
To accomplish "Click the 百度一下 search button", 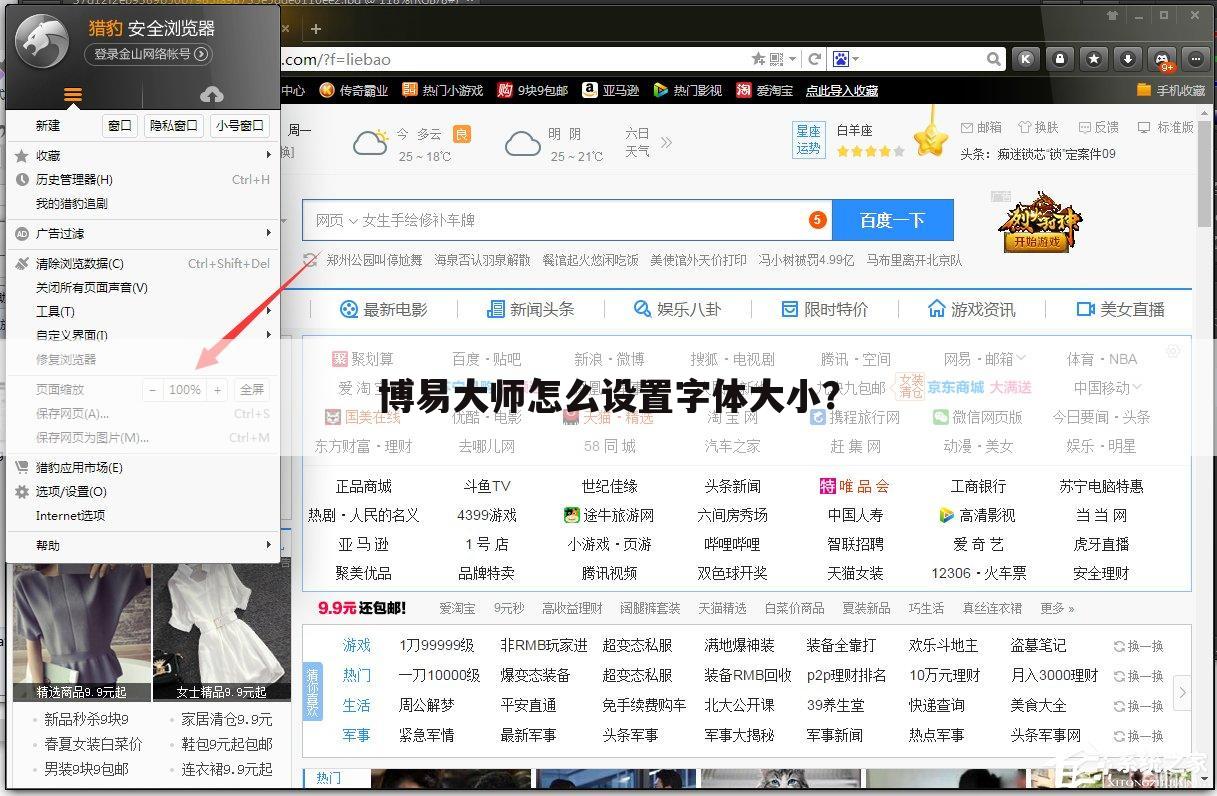I will point(893,220).
